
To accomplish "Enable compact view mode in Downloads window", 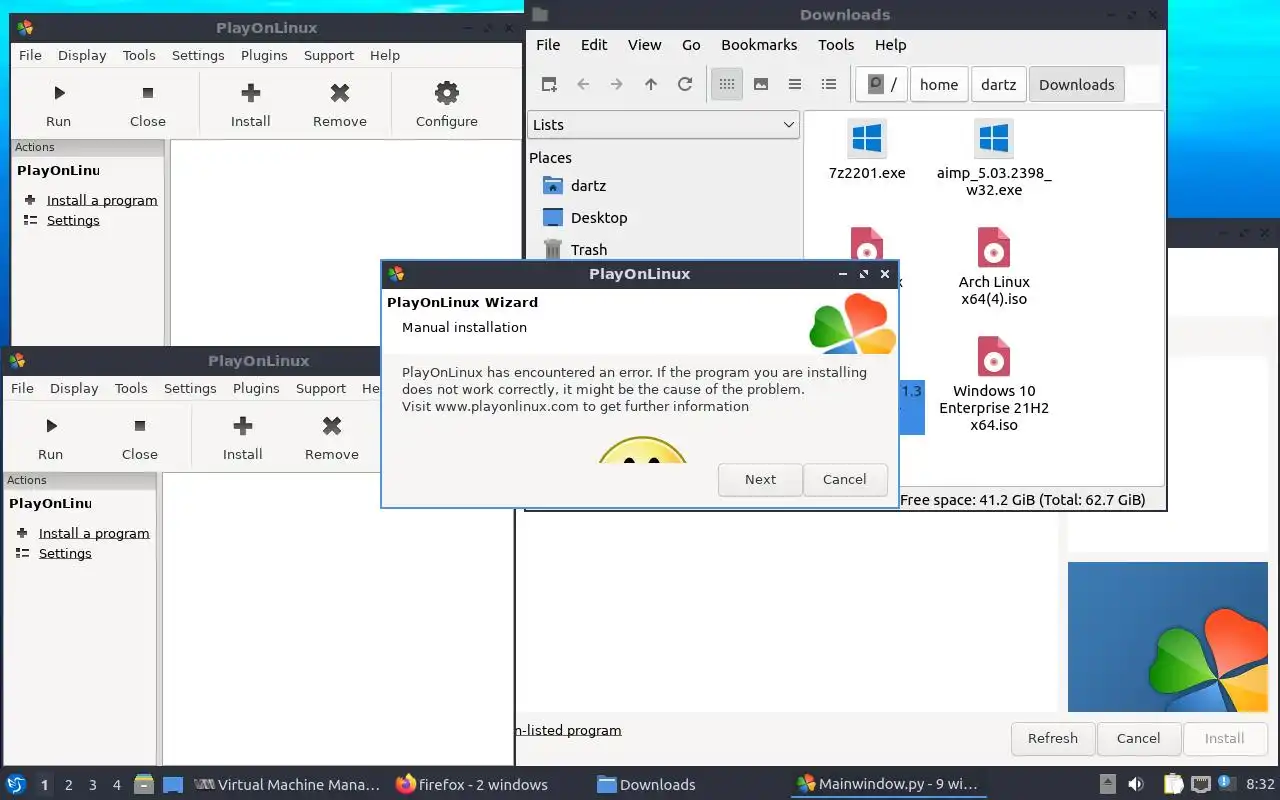I will (x=795, y=85).
